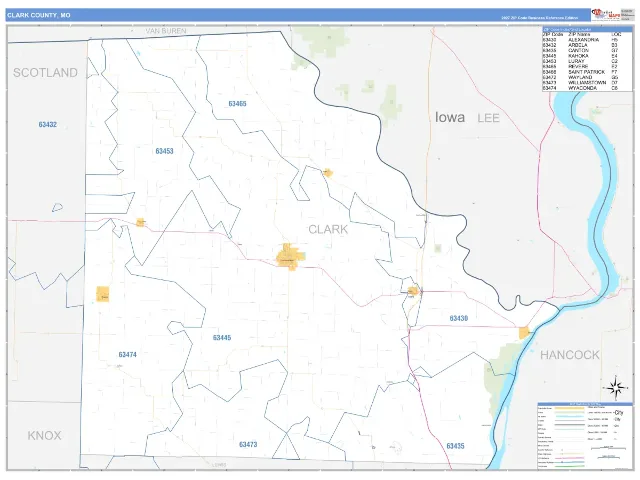Click the HANCOCK county label
The image size is (640, 480).
pyautogui.click(x=570, y=355)
